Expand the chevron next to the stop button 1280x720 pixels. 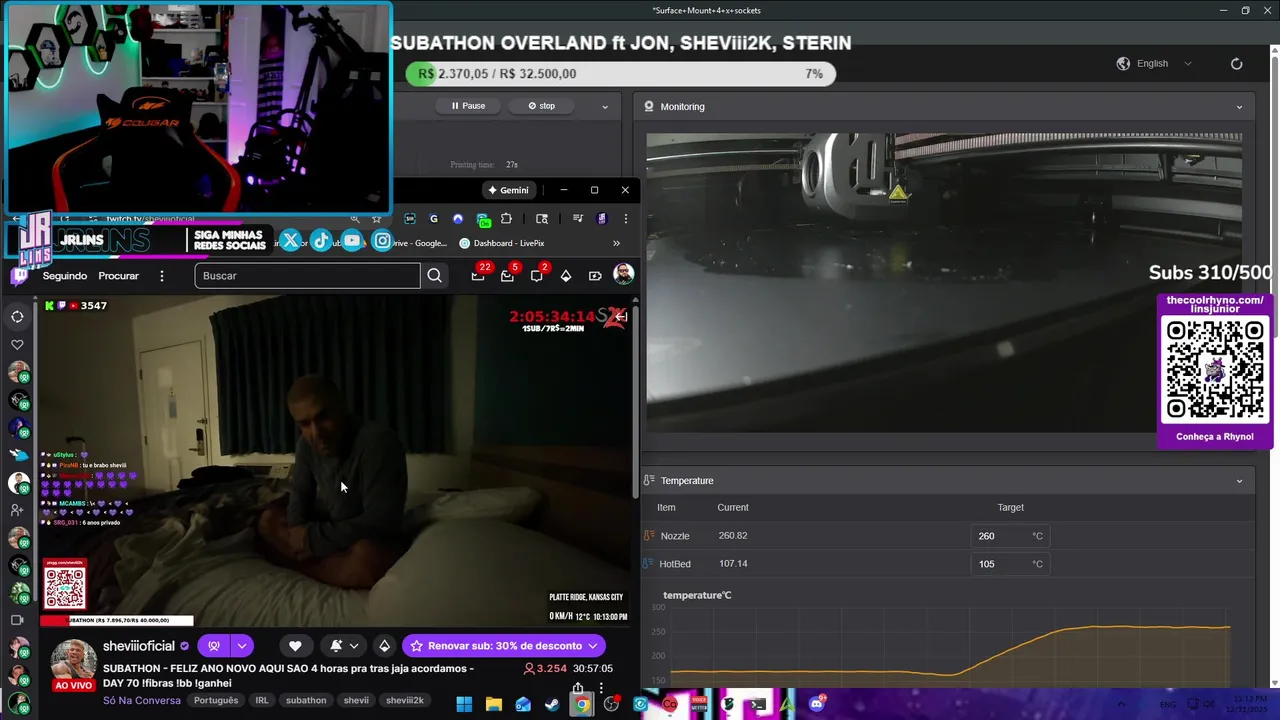604,106
